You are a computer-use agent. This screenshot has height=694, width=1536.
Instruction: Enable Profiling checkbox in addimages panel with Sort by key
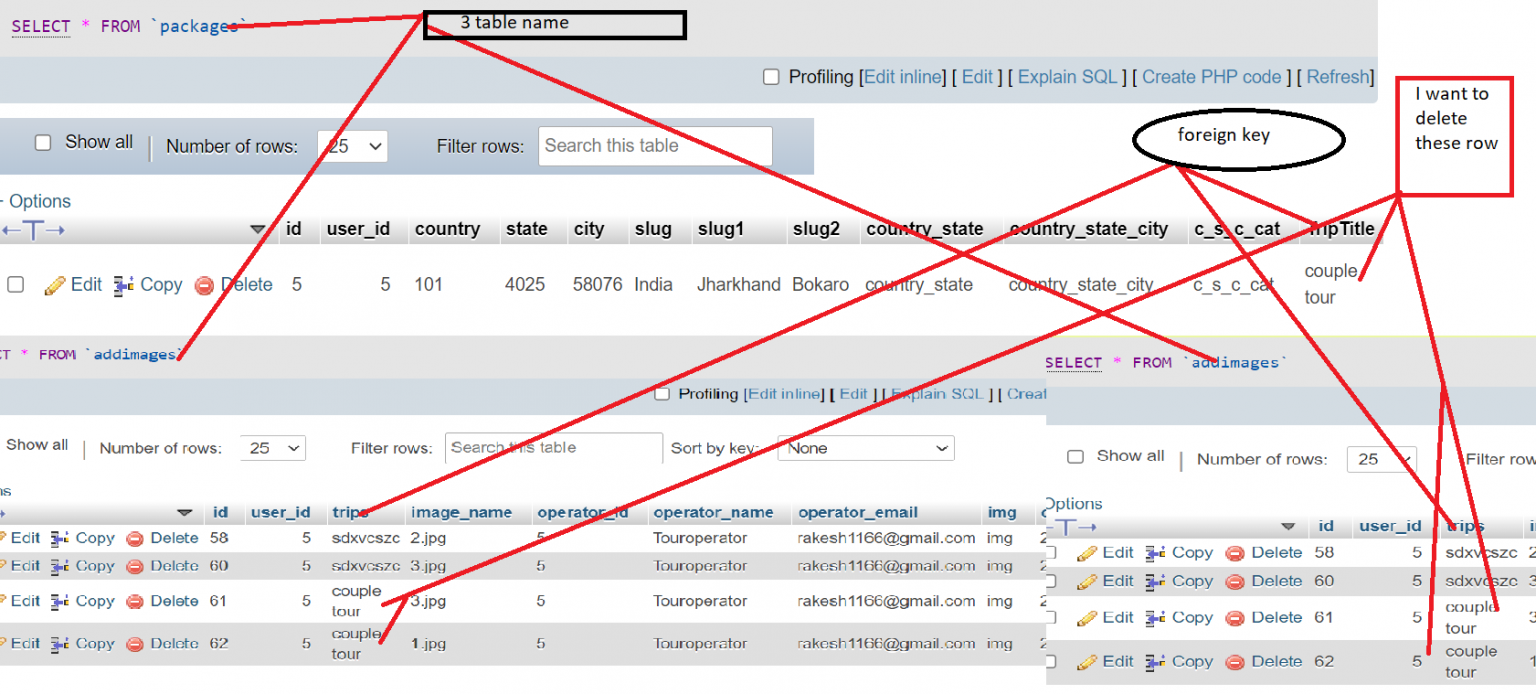pos(662,394)
